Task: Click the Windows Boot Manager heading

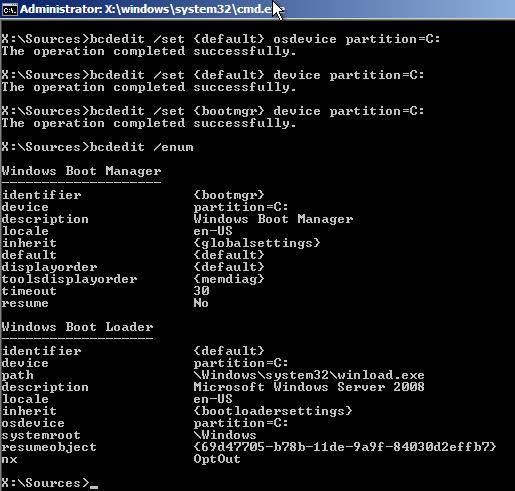Action: click(x=81, y=171)
